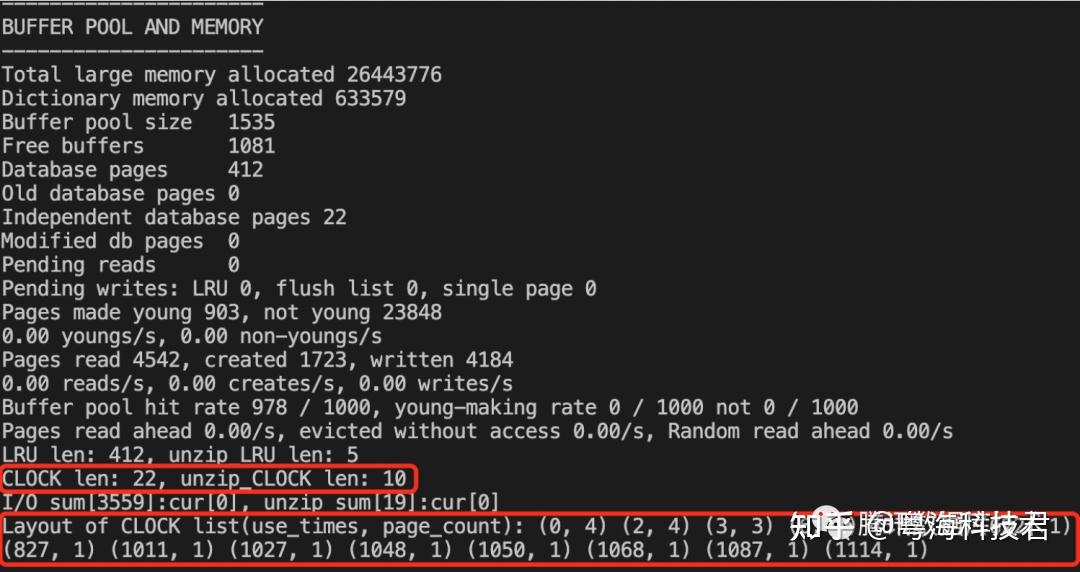Select the Dictionary memory allocated value 633579

coord(371,99)
